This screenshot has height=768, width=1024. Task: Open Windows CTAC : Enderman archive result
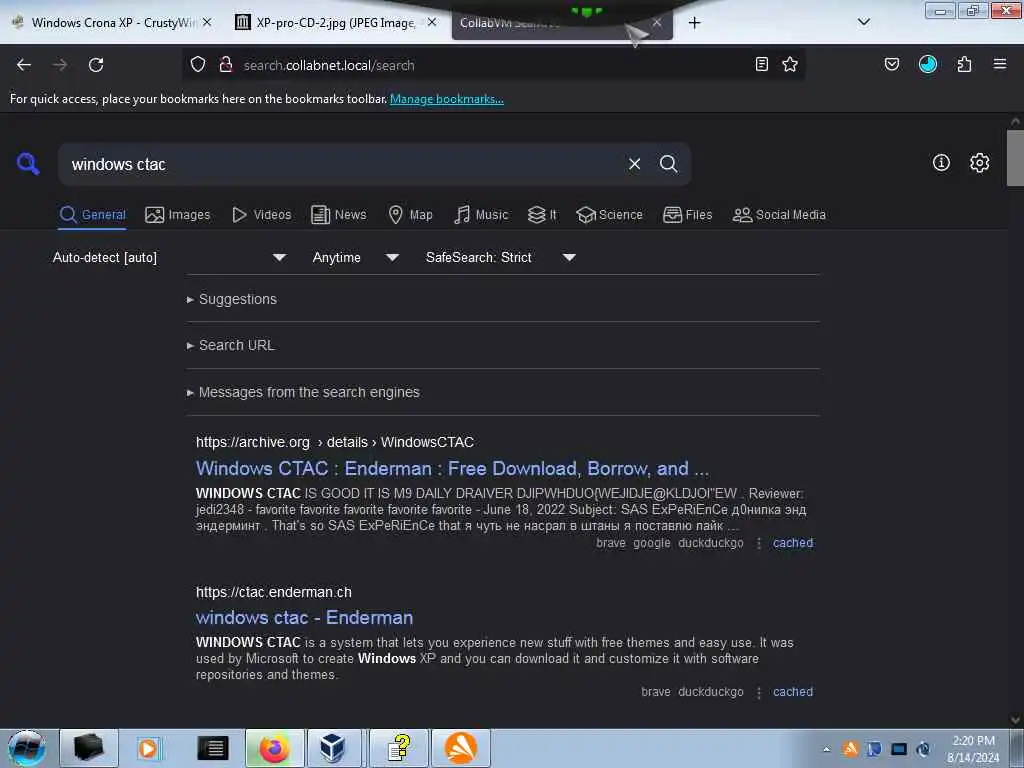452,468
